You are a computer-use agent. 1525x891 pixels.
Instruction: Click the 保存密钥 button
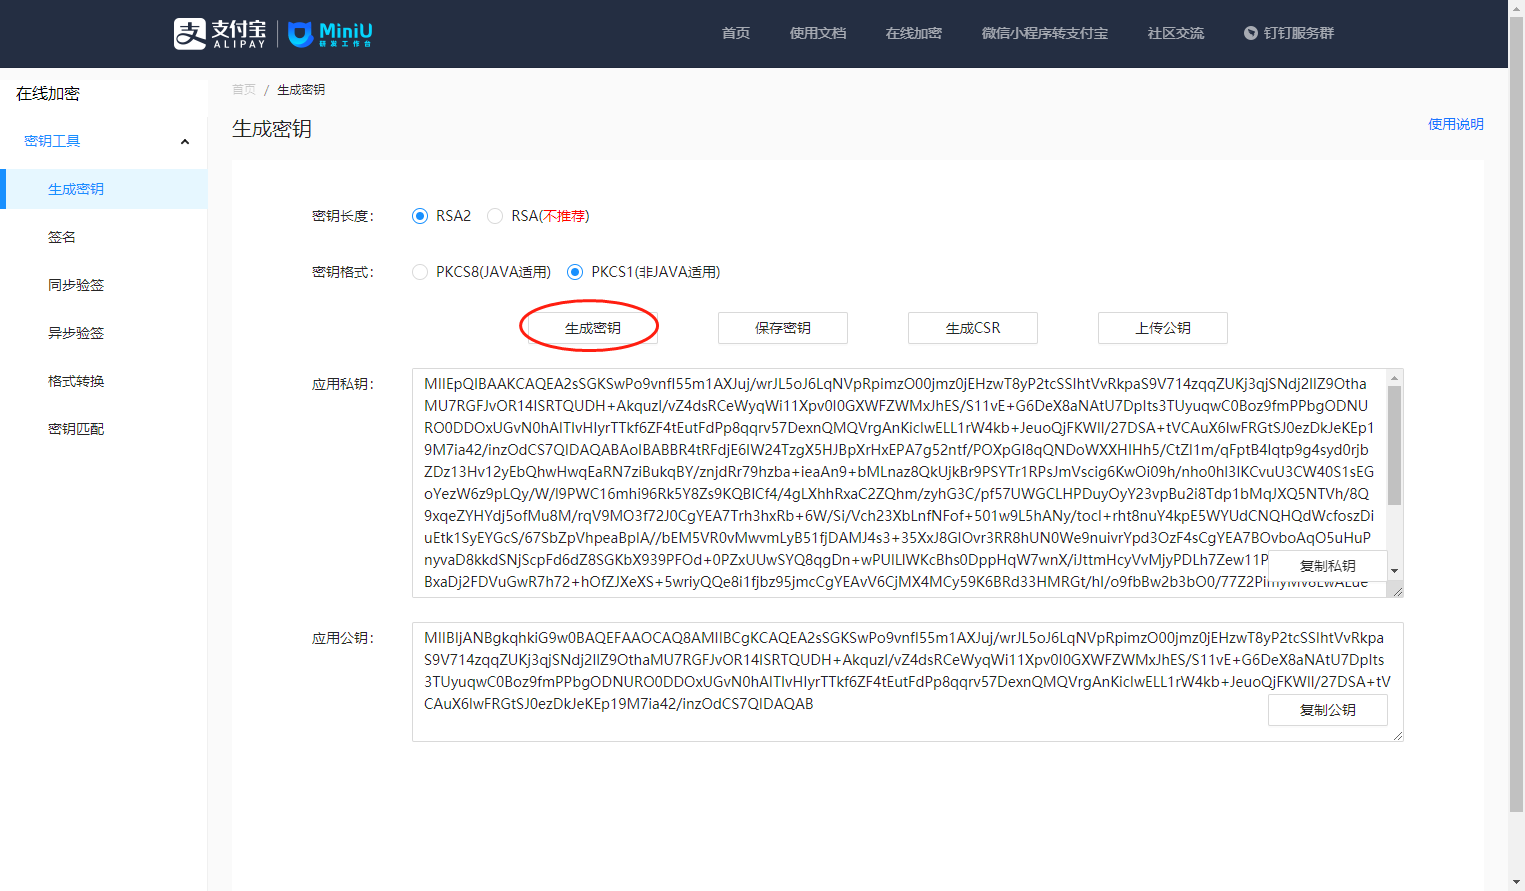tap(782, 328)
